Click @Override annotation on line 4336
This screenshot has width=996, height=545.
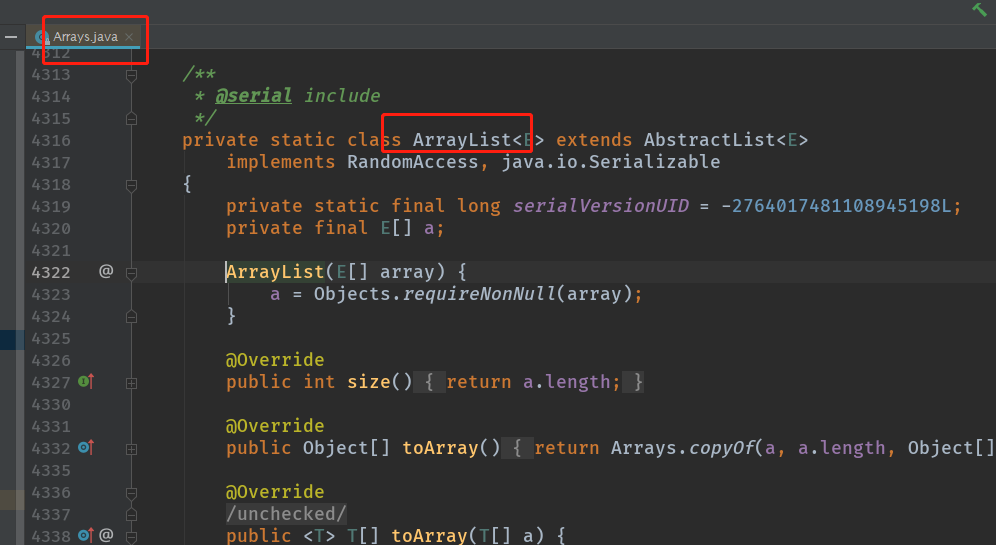(x=275, y=492)
